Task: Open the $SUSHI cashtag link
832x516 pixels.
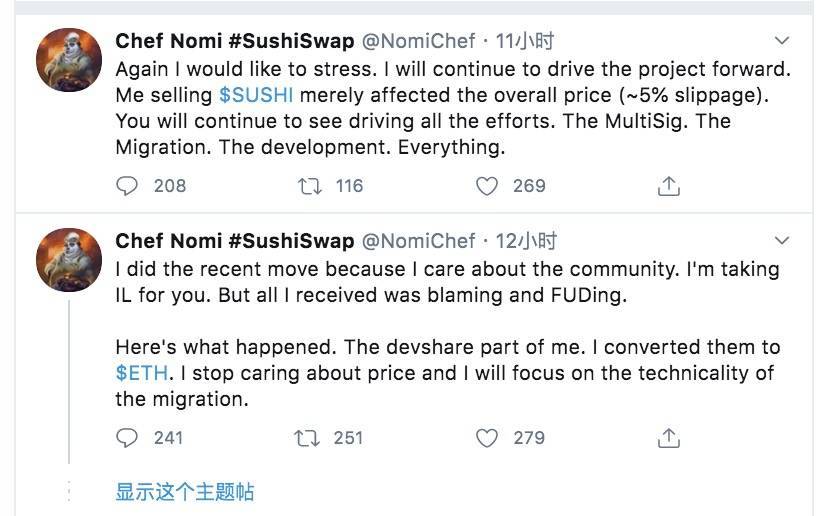Action: coord(256,96)
